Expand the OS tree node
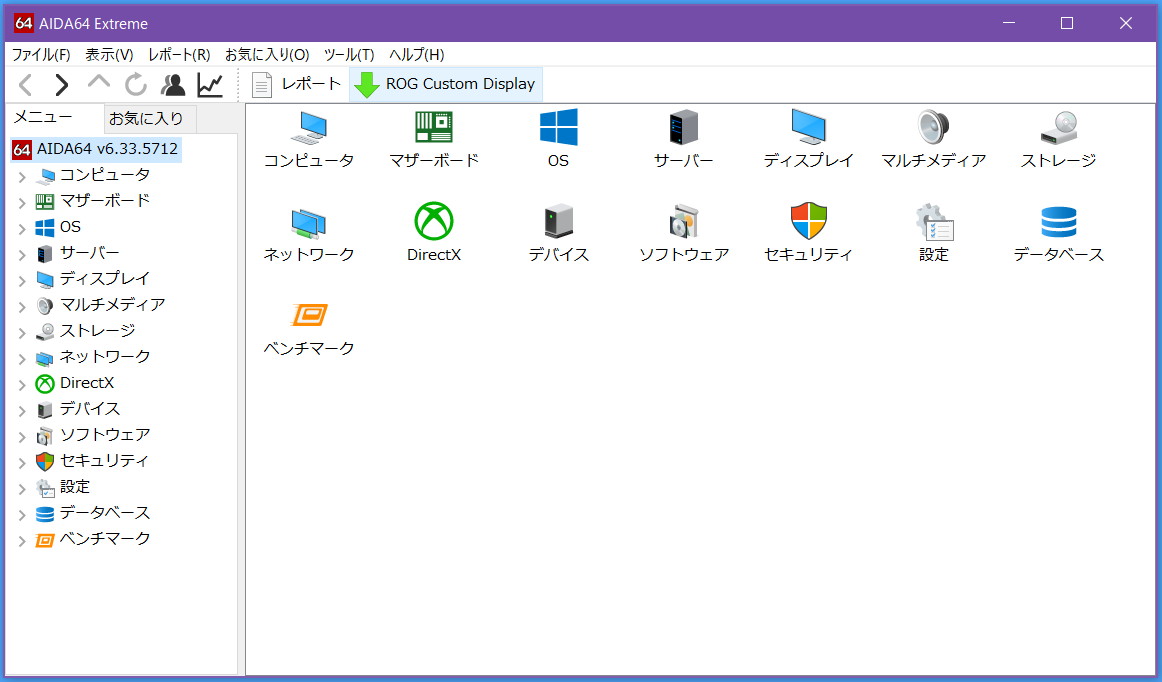 click(x=22, y=228)
